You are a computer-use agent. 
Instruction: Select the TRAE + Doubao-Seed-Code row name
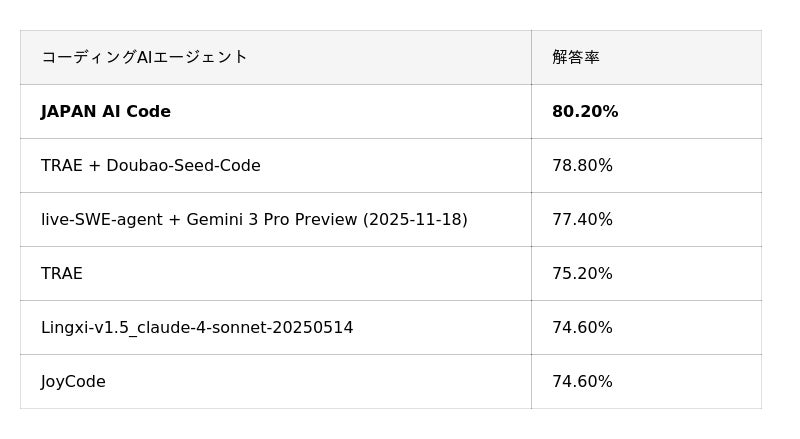click(151, 166)
